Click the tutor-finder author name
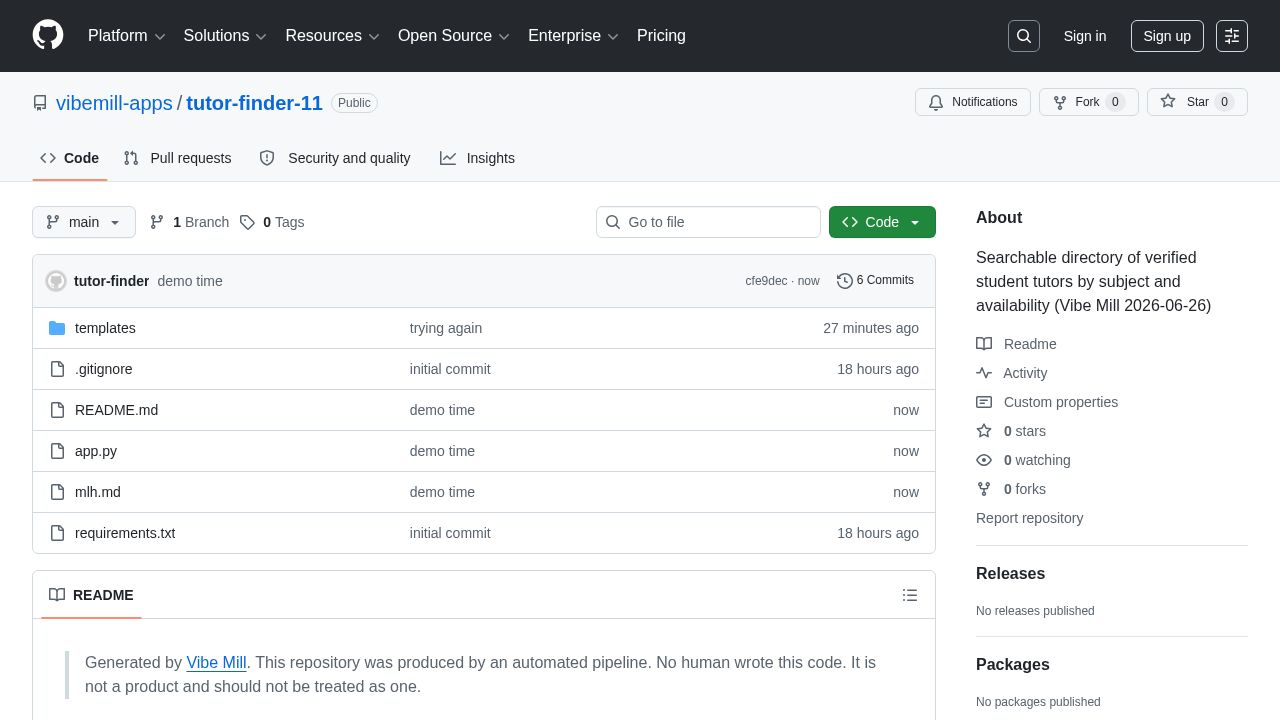 click(x=112, y=281)
